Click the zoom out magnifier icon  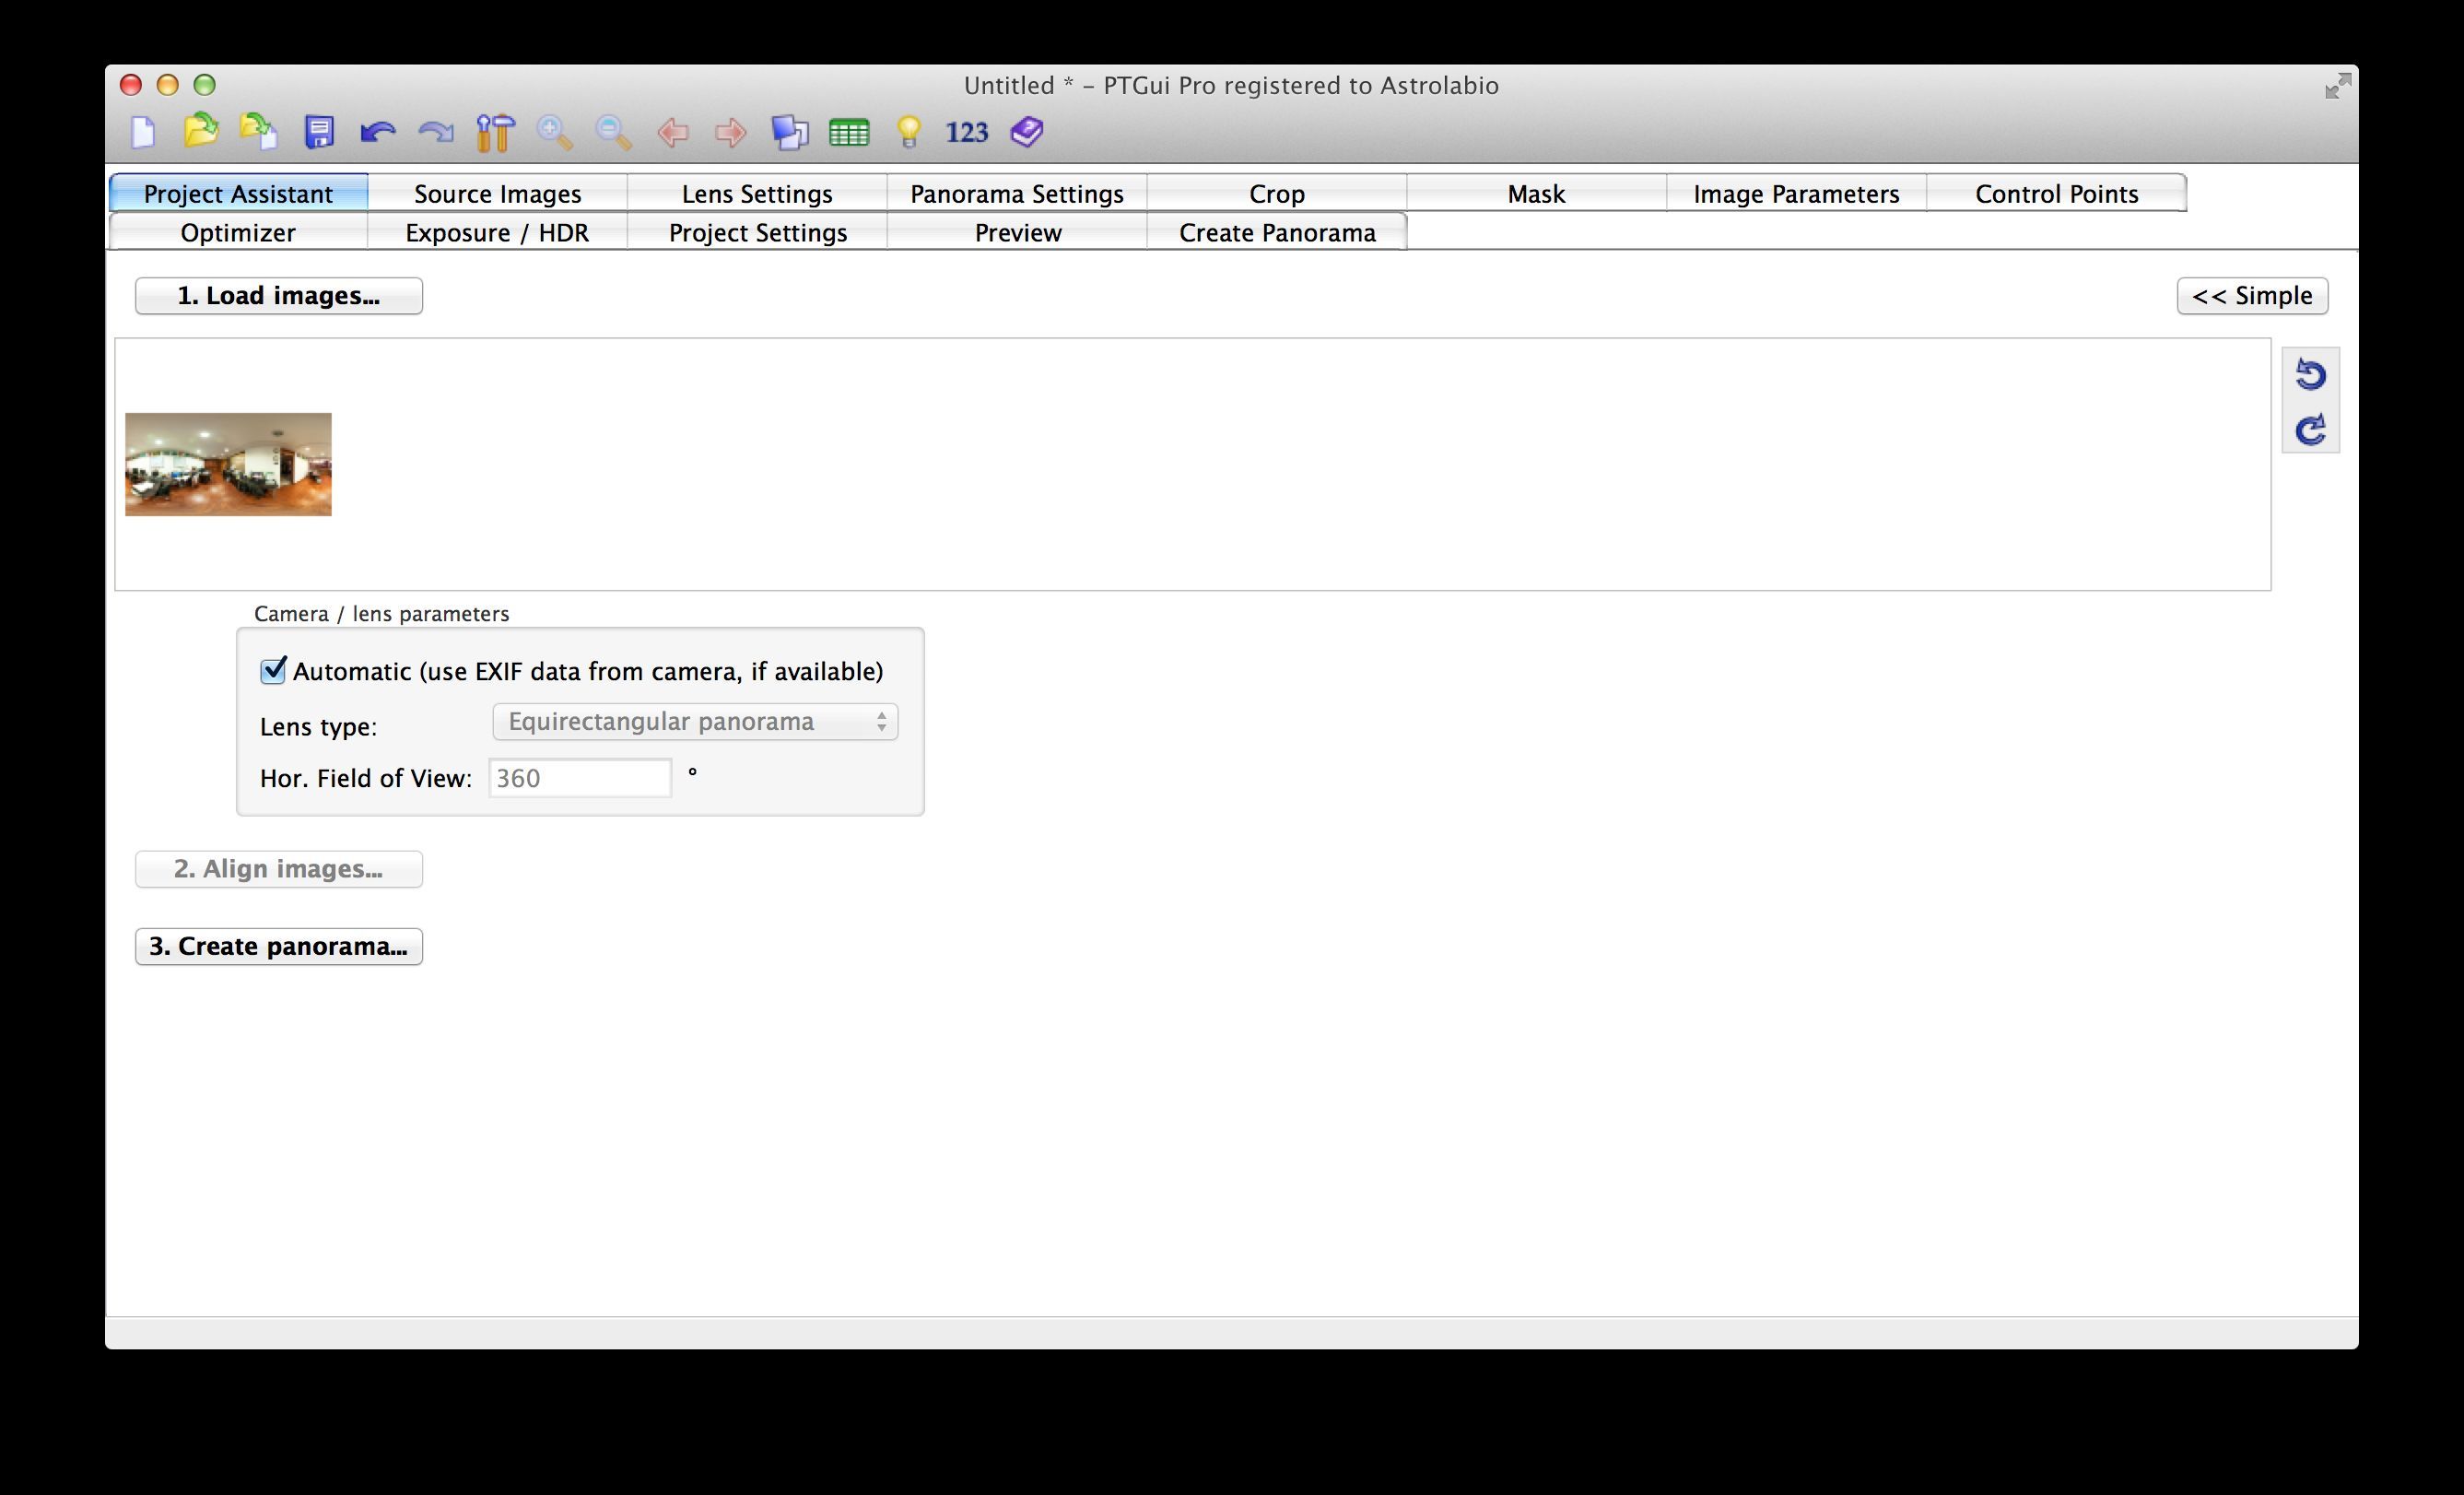(x=613, y=132)
